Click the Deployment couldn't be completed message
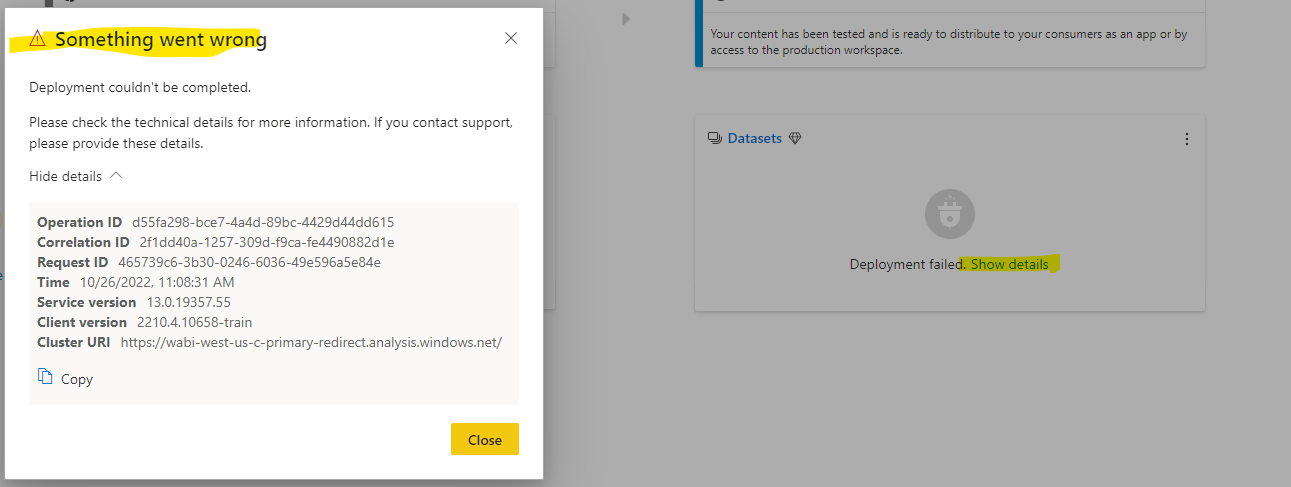This screenshot has height=487, width=1291. click(140, 88)
